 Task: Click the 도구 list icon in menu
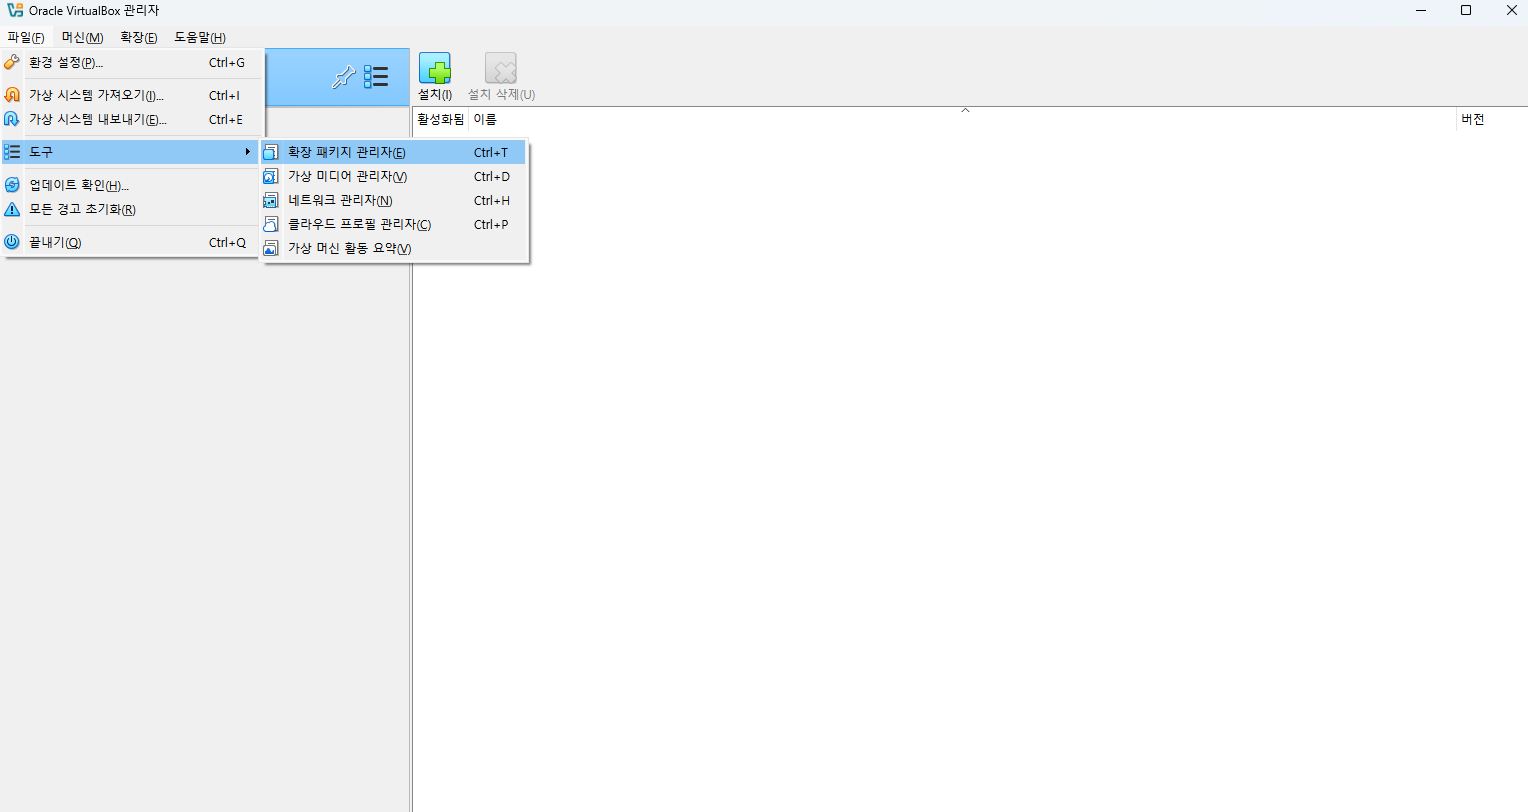[x=12, y=152]
